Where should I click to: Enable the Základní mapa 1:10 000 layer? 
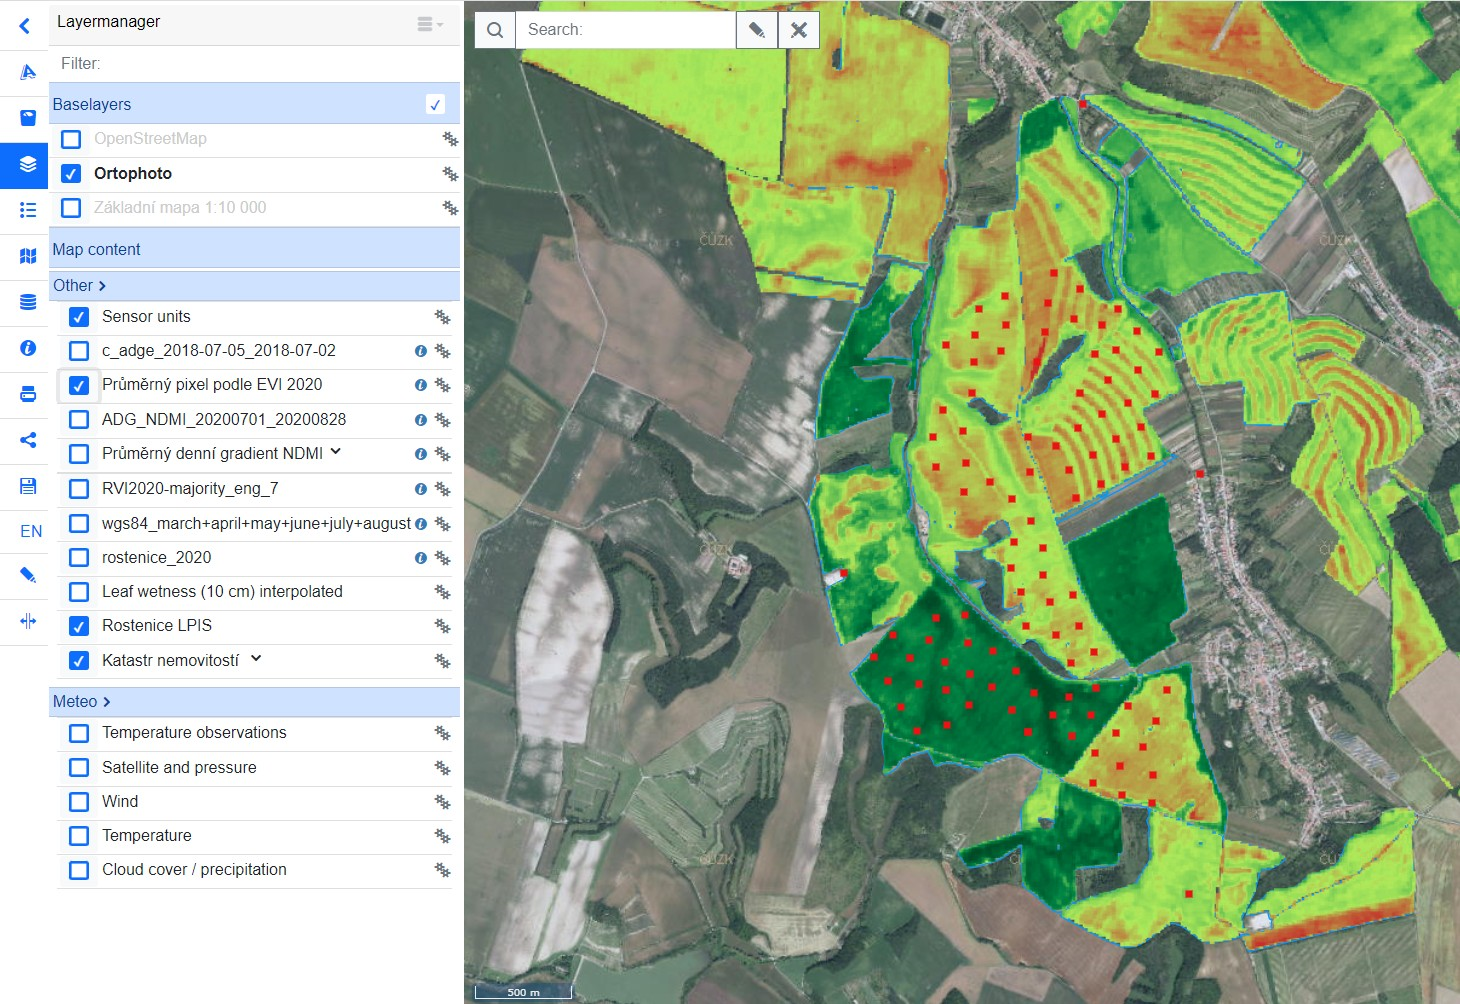click(x=71, y=208)
